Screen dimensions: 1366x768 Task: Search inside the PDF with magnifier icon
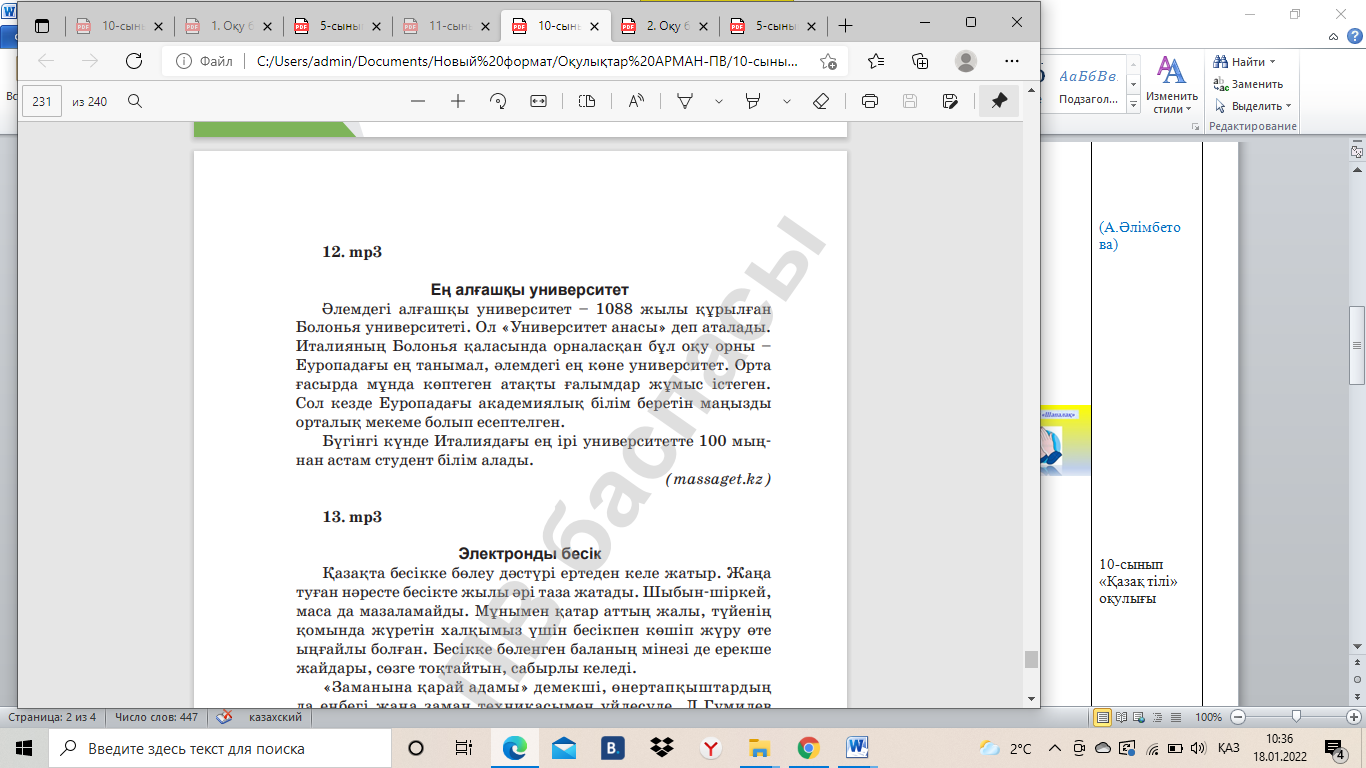[134, 101]
